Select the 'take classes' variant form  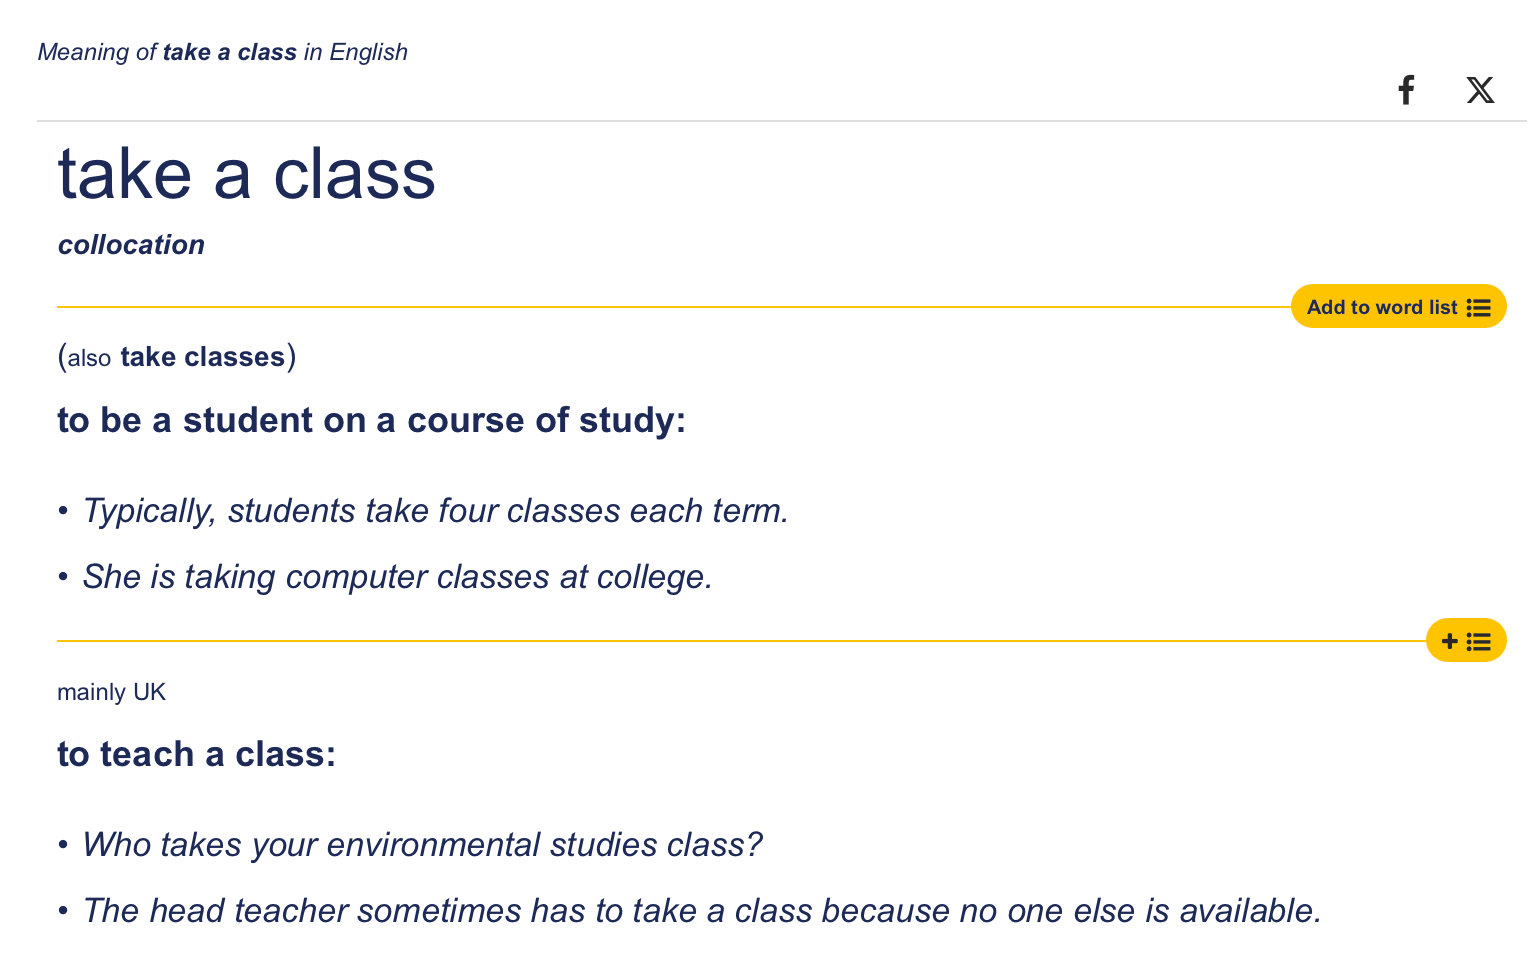[x=203, y=357]
